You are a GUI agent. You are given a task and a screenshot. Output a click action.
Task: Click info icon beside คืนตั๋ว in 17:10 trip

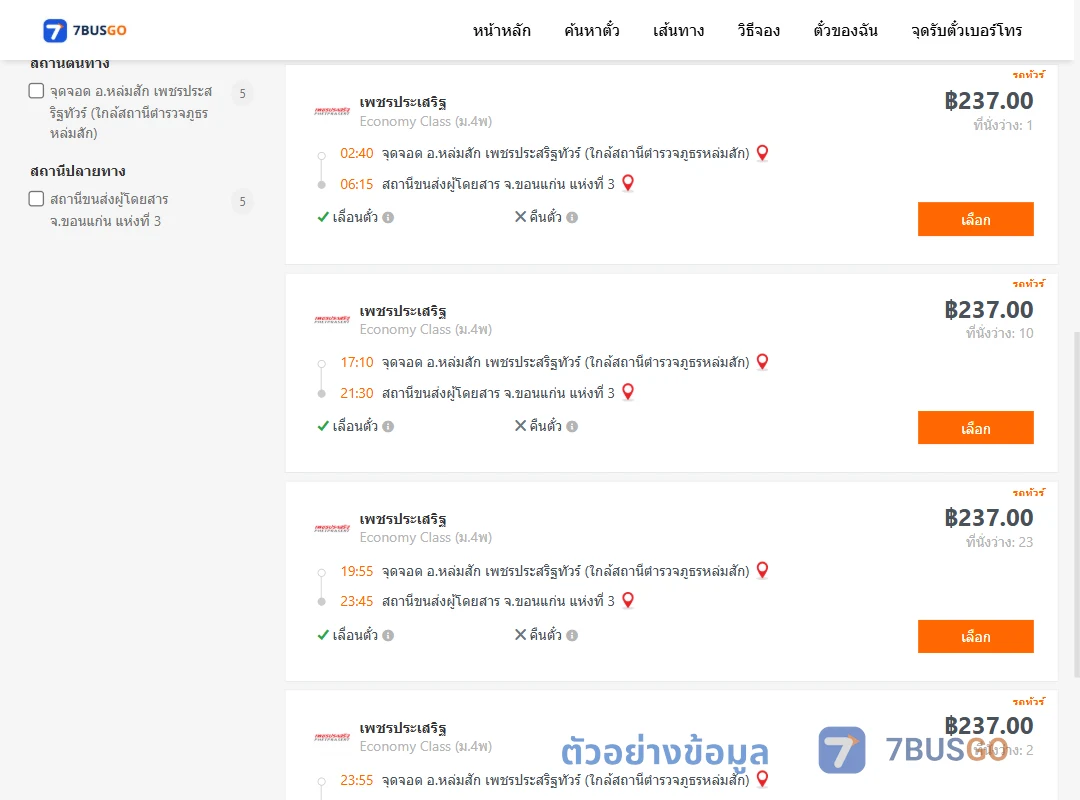click(572, 427)
